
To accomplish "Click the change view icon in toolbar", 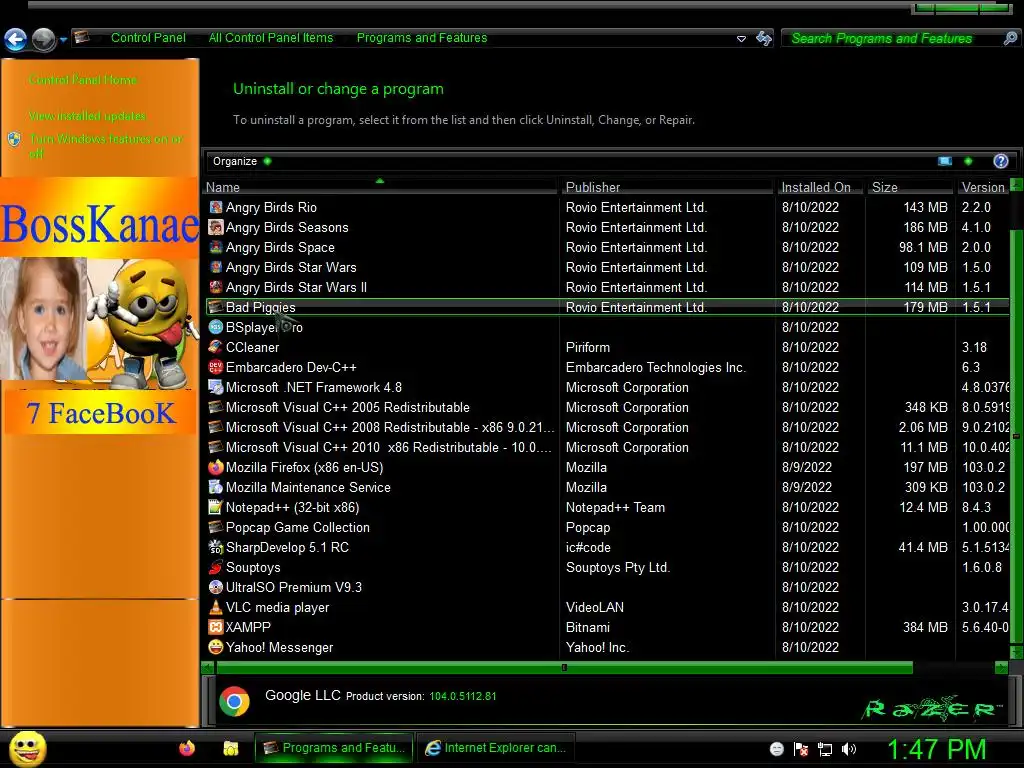I will pyautogui.click(x=944, y=161).
